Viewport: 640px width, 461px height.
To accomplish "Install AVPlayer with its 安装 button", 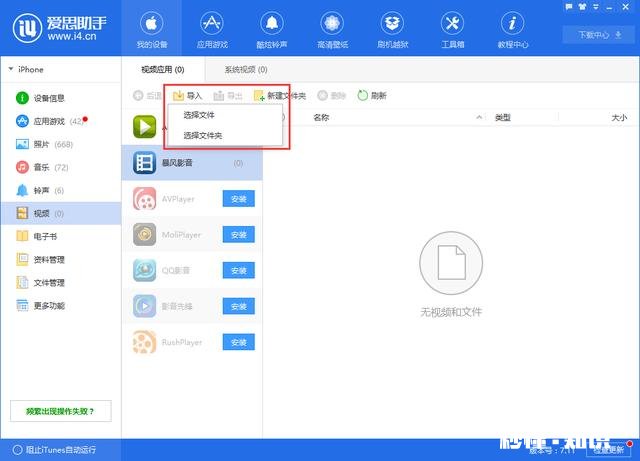I will coord(238,199).
